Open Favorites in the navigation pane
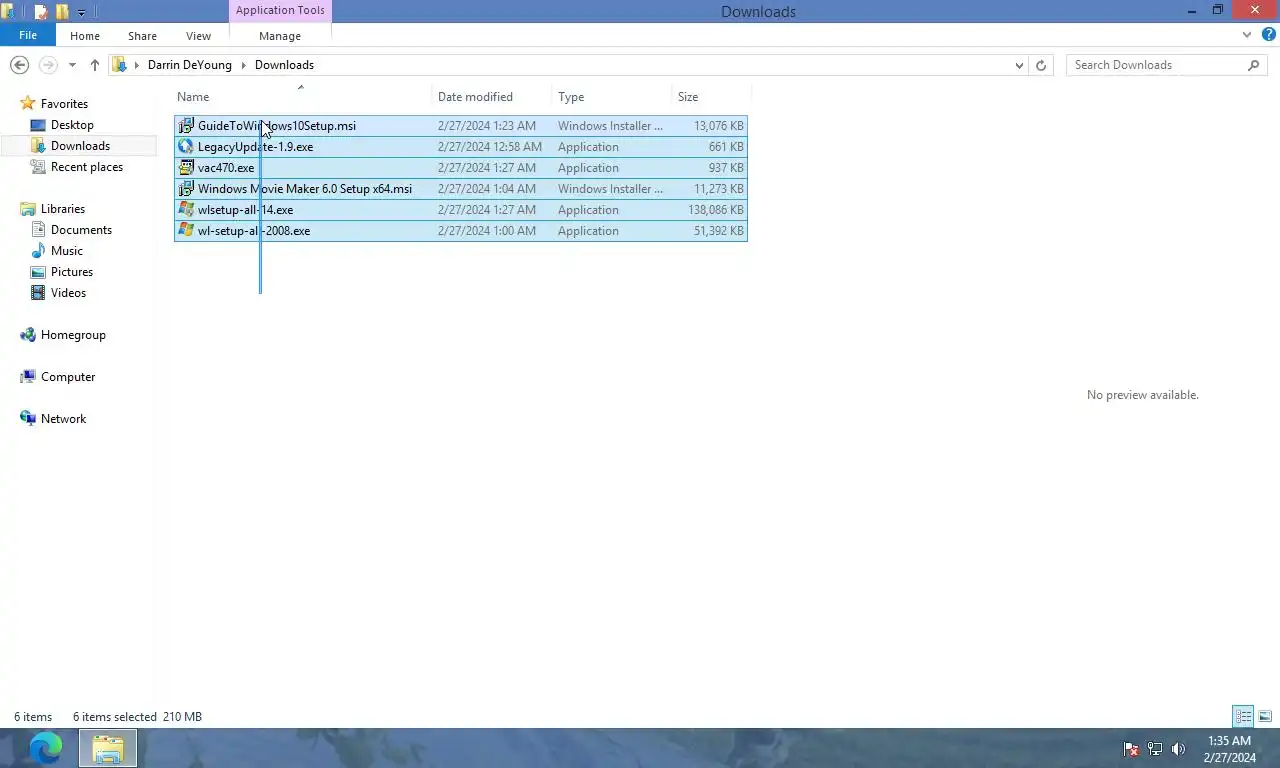 pos(64,104)
